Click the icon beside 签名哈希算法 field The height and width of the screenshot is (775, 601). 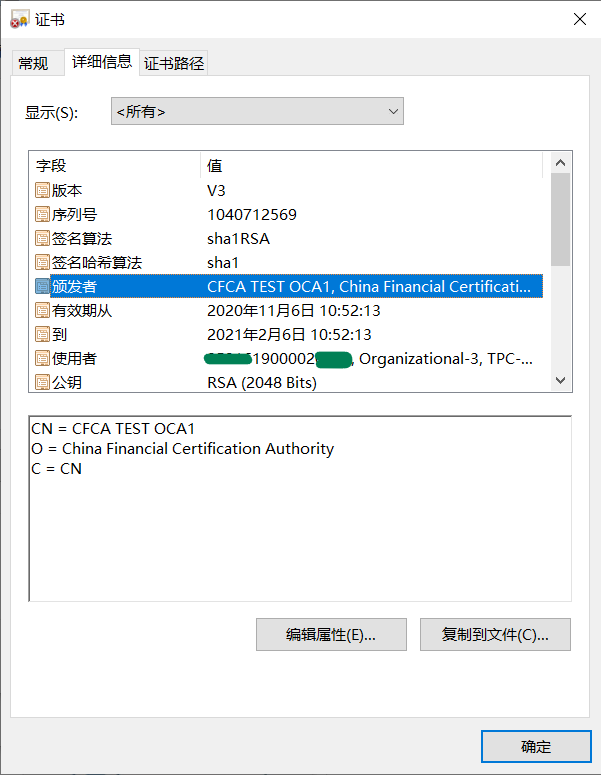[x=43, y=262]
